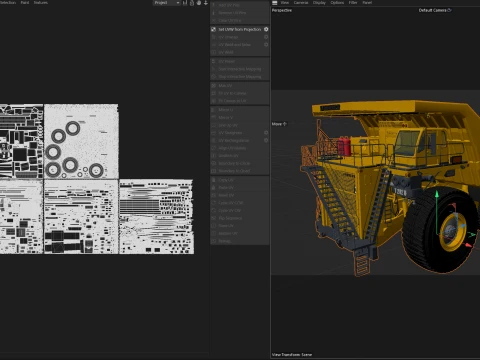Click the Stop Interactive Mapping icon
The image size is (480, 360).
pos(214,77)
